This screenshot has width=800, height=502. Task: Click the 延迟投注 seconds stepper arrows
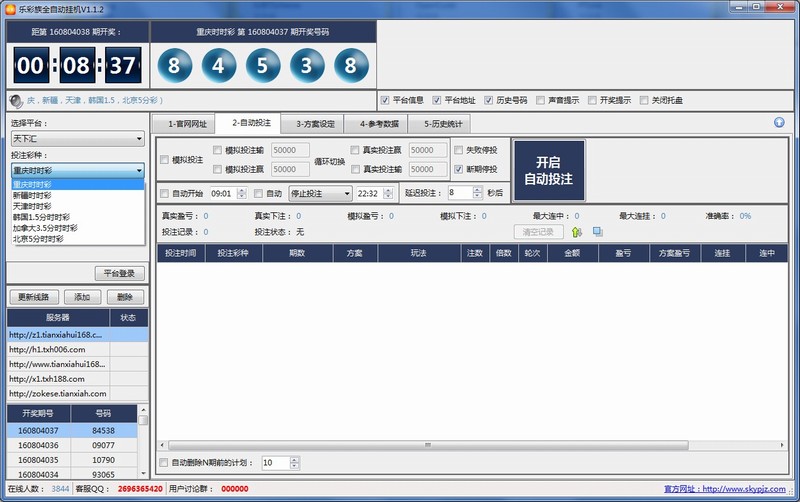(x=478, y=193)
